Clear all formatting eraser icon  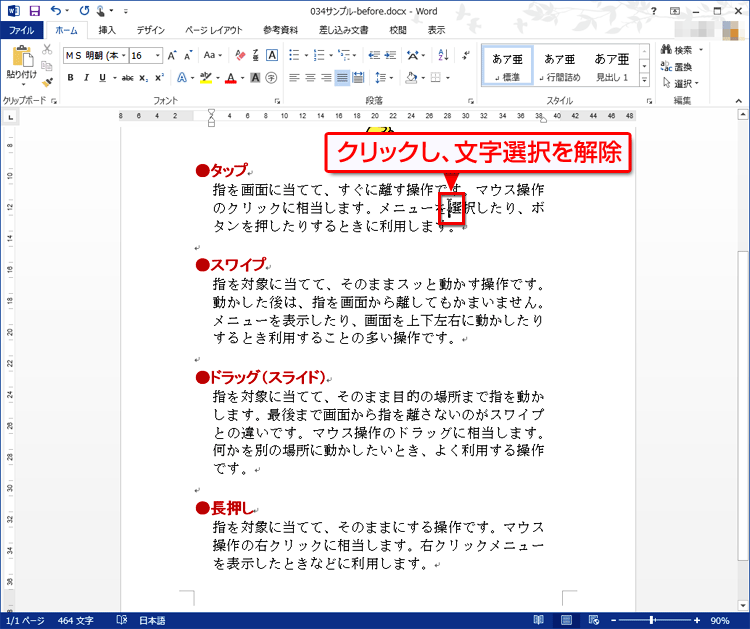point(240,55)
